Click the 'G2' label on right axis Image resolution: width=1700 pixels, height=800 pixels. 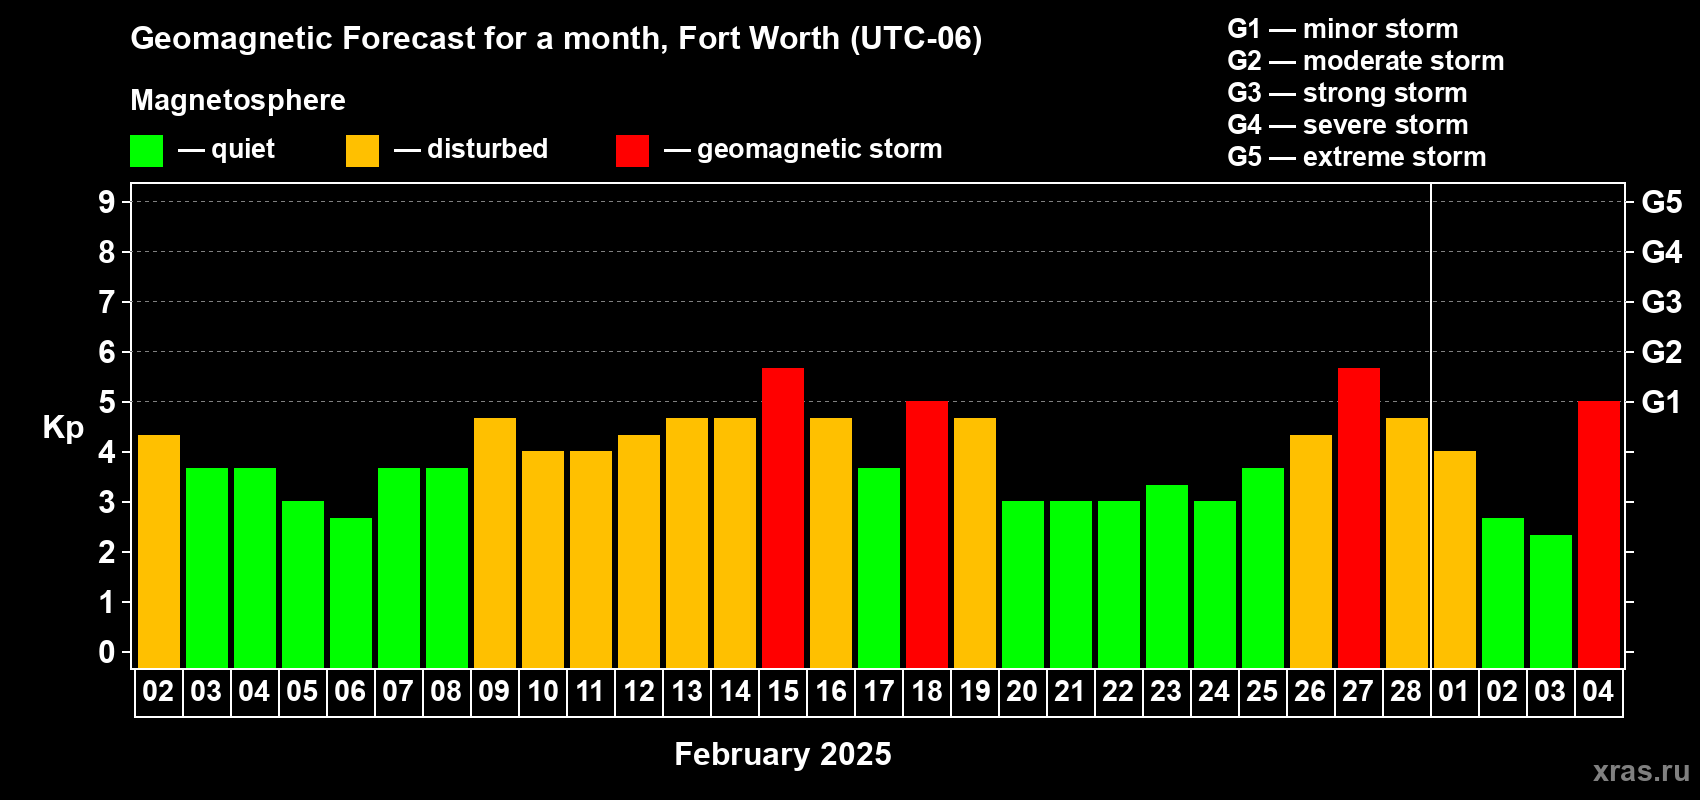point(1661,352)
